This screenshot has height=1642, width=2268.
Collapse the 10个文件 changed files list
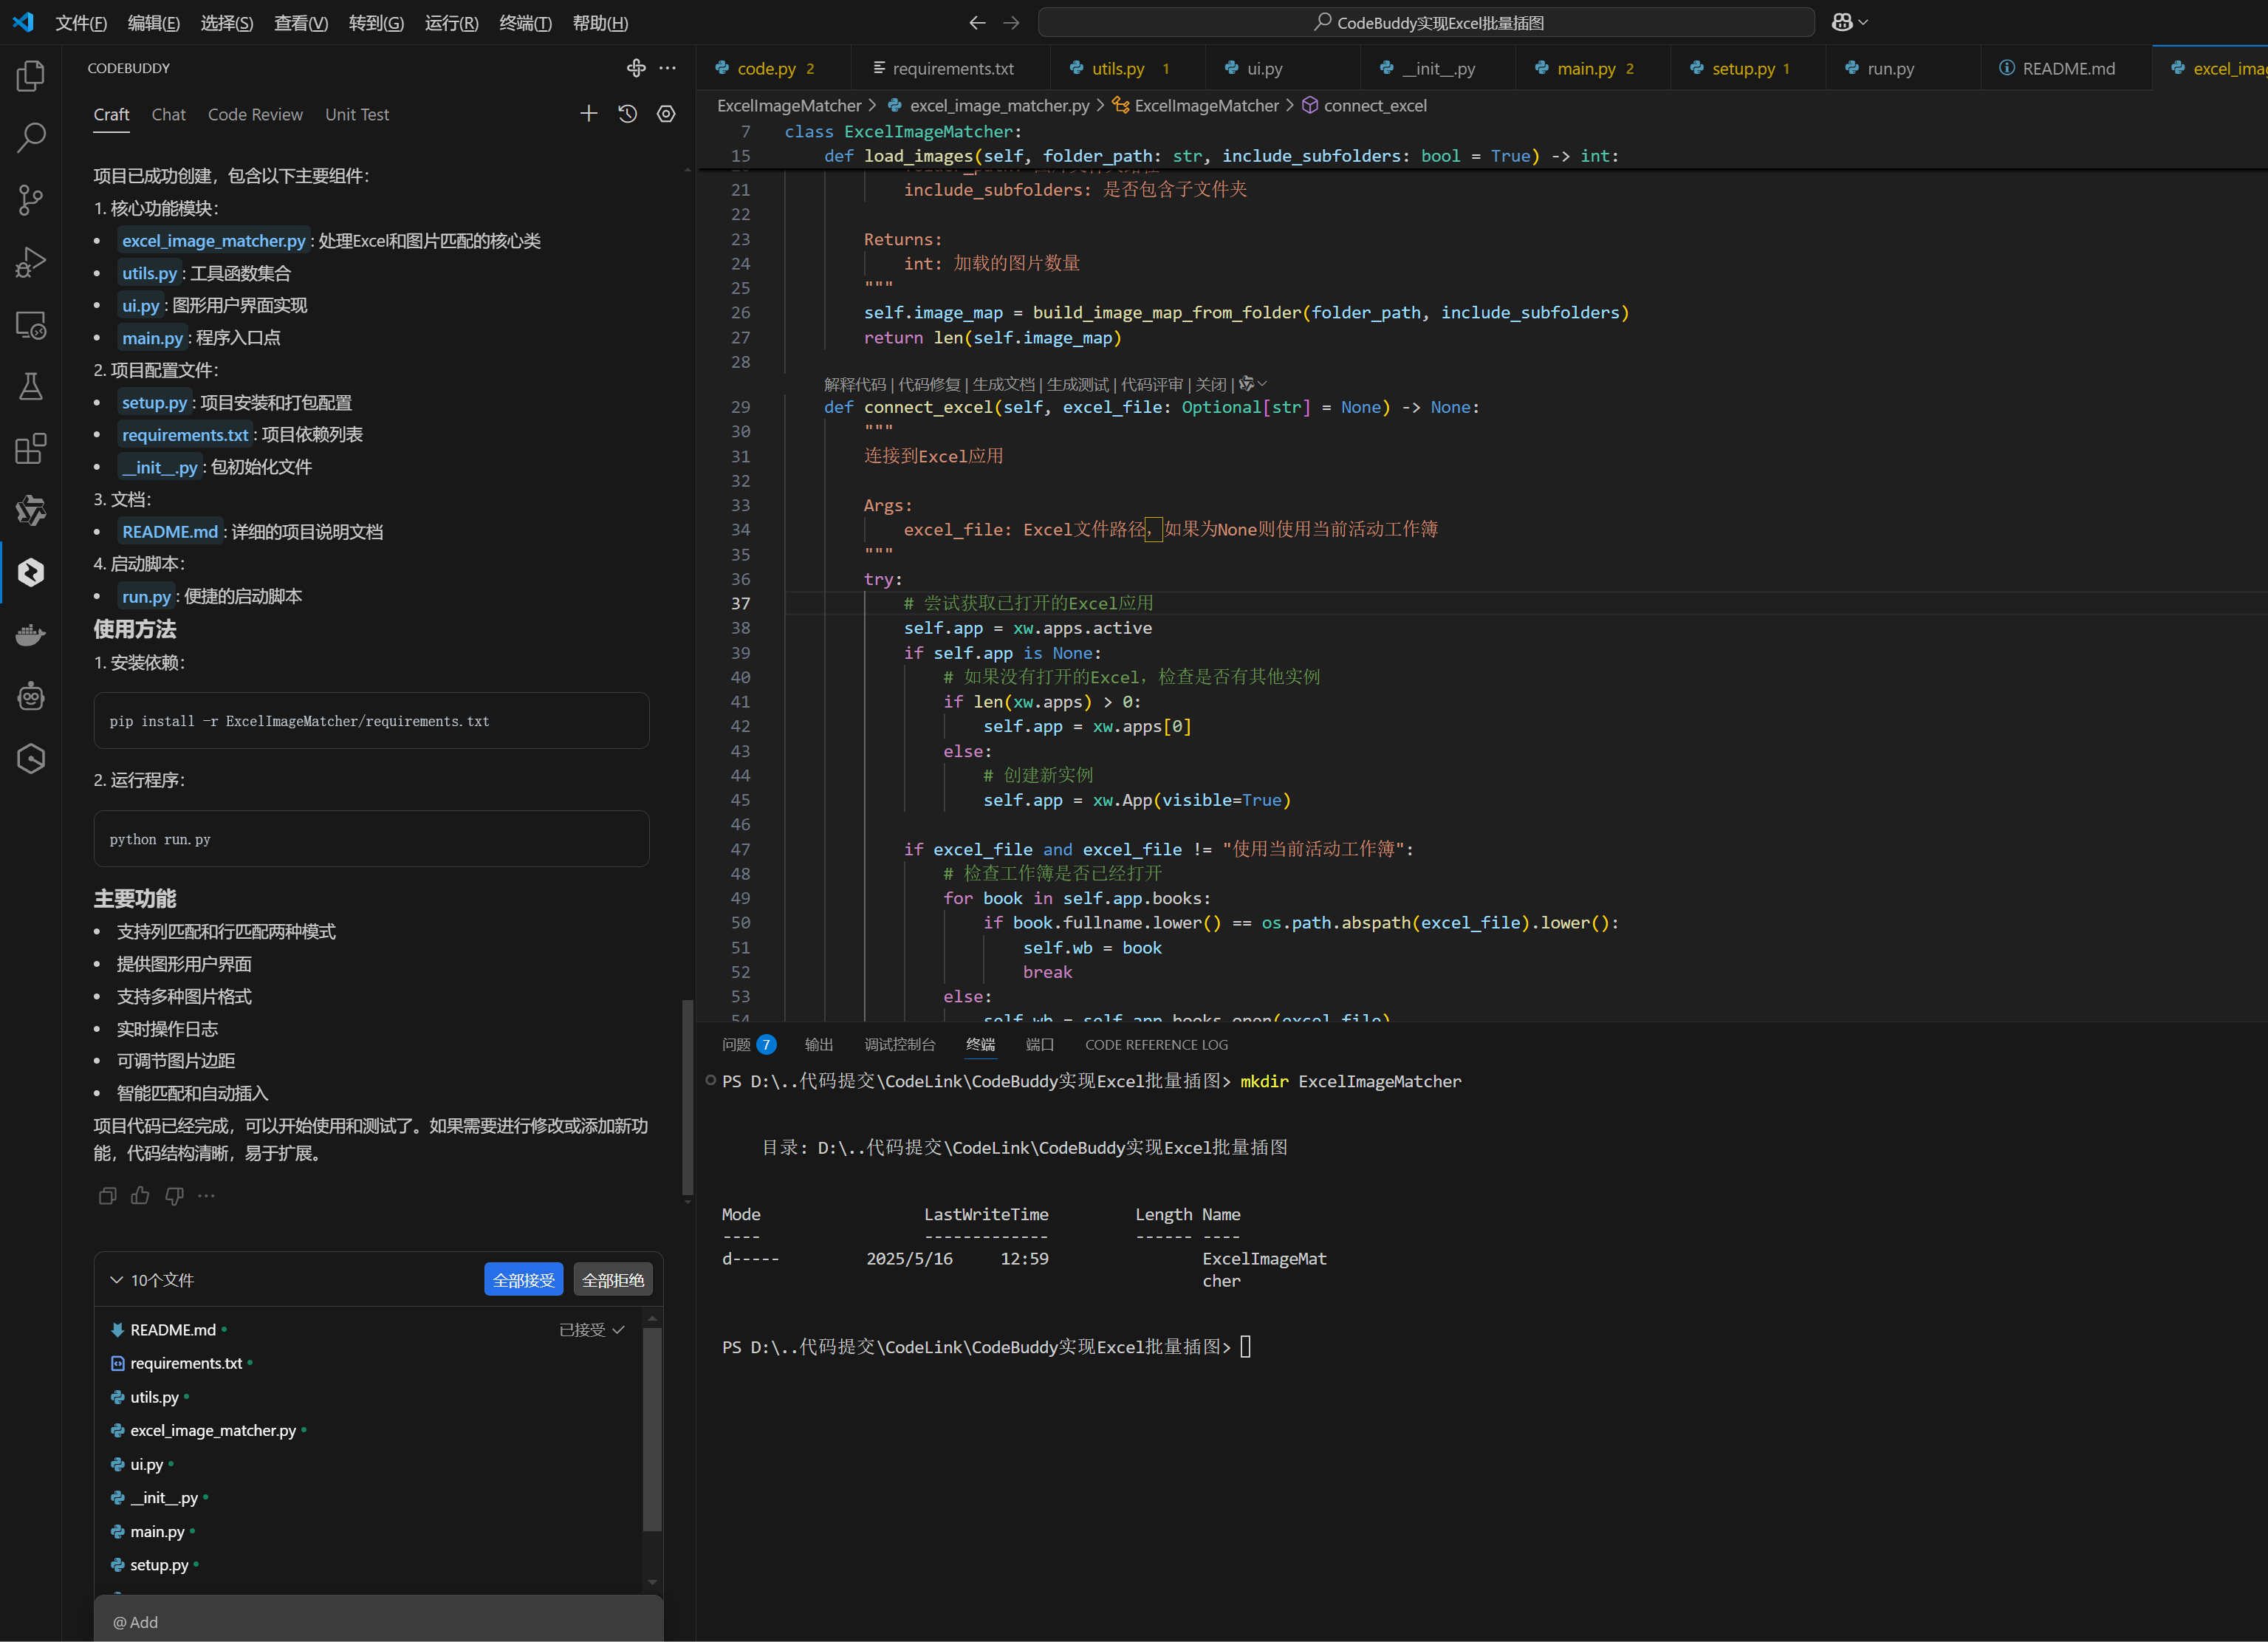point(116,1280)
